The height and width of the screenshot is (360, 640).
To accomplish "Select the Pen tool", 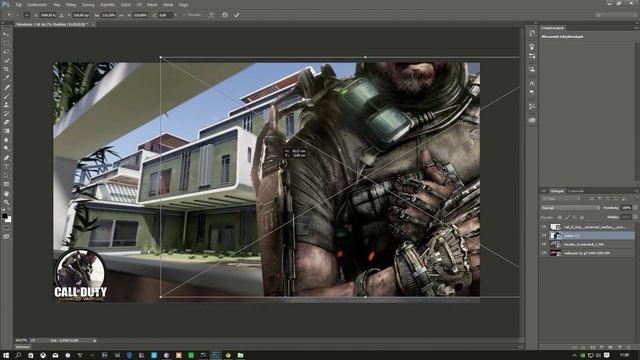I will point(6,158).
